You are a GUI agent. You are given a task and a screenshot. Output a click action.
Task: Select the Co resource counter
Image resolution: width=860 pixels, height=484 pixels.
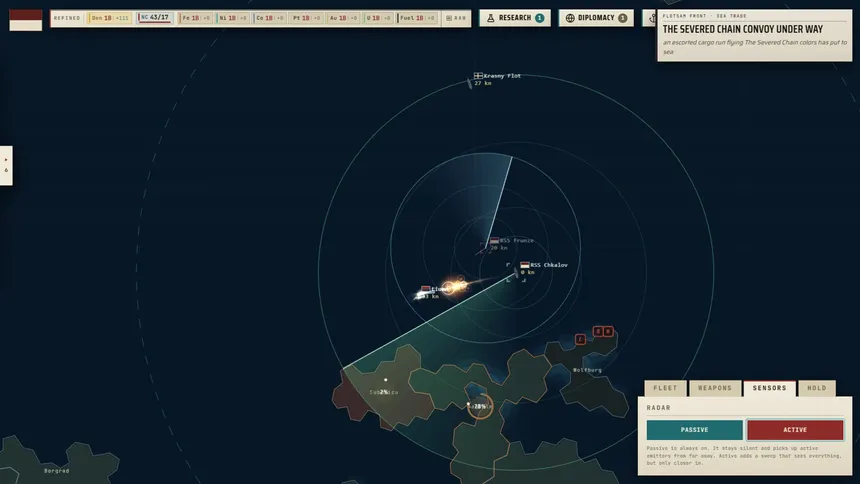(x=269, y=18)
